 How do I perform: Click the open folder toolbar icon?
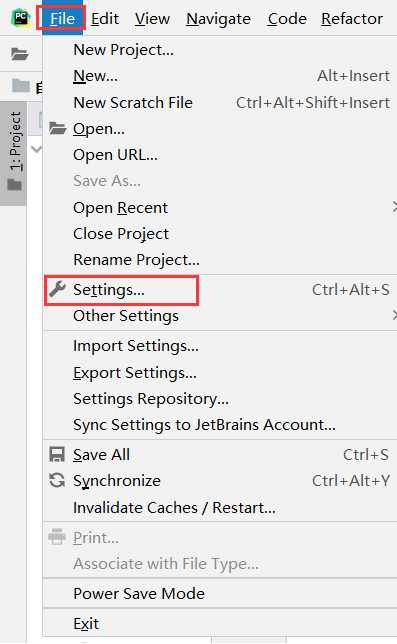20,54
